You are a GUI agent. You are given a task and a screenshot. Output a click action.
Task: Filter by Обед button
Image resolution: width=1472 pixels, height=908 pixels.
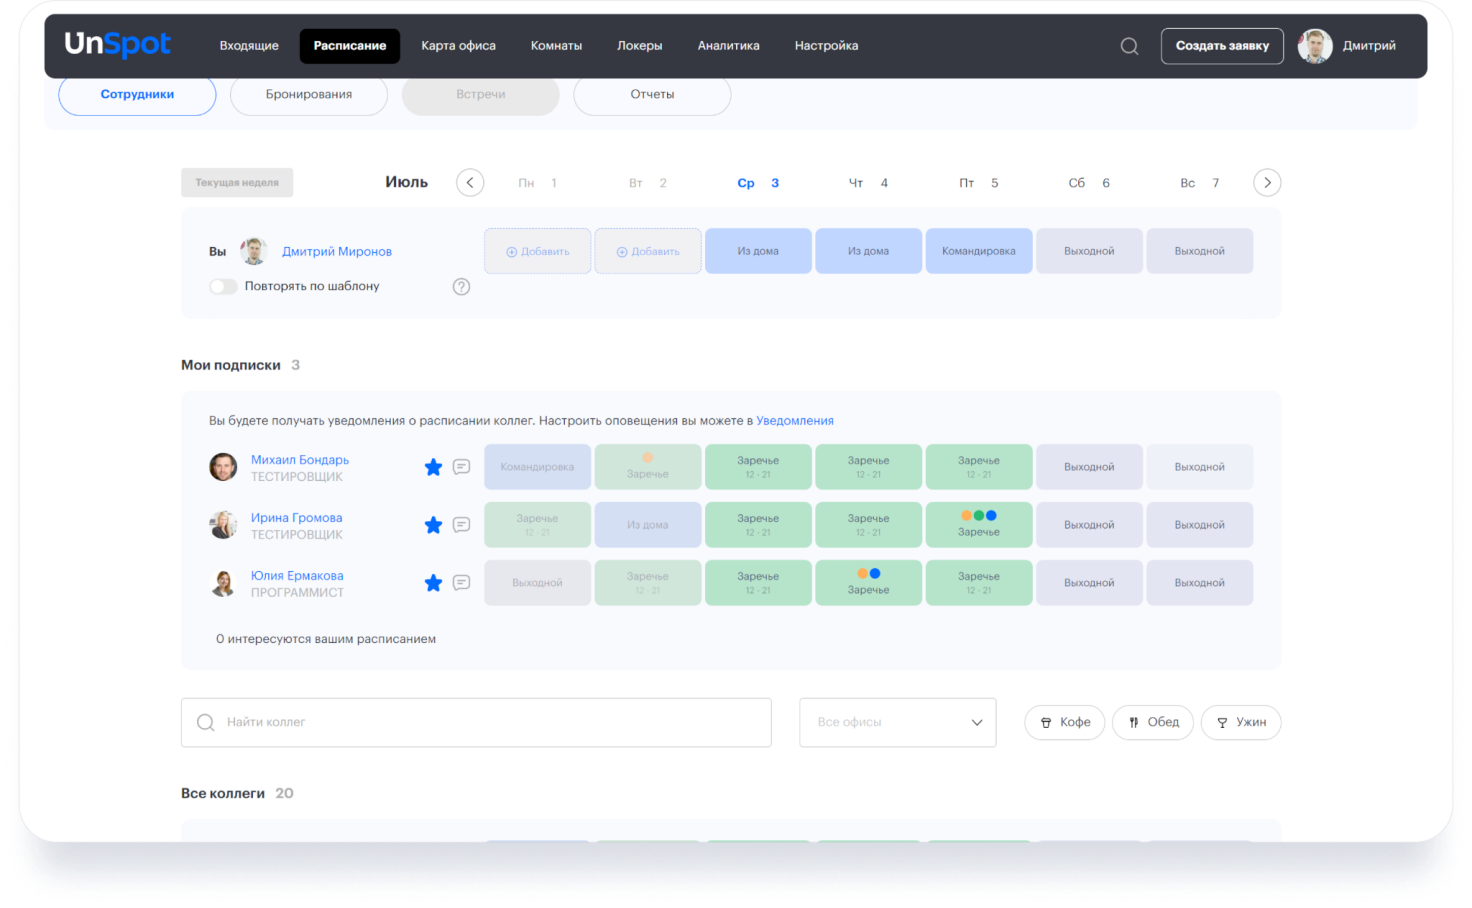pos(1153,723)
